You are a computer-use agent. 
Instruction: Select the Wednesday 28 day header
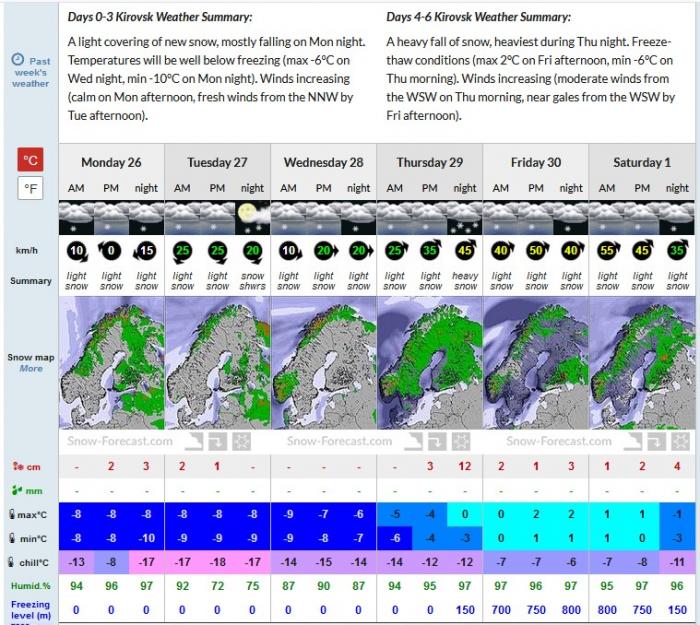(x=324, y=162)
